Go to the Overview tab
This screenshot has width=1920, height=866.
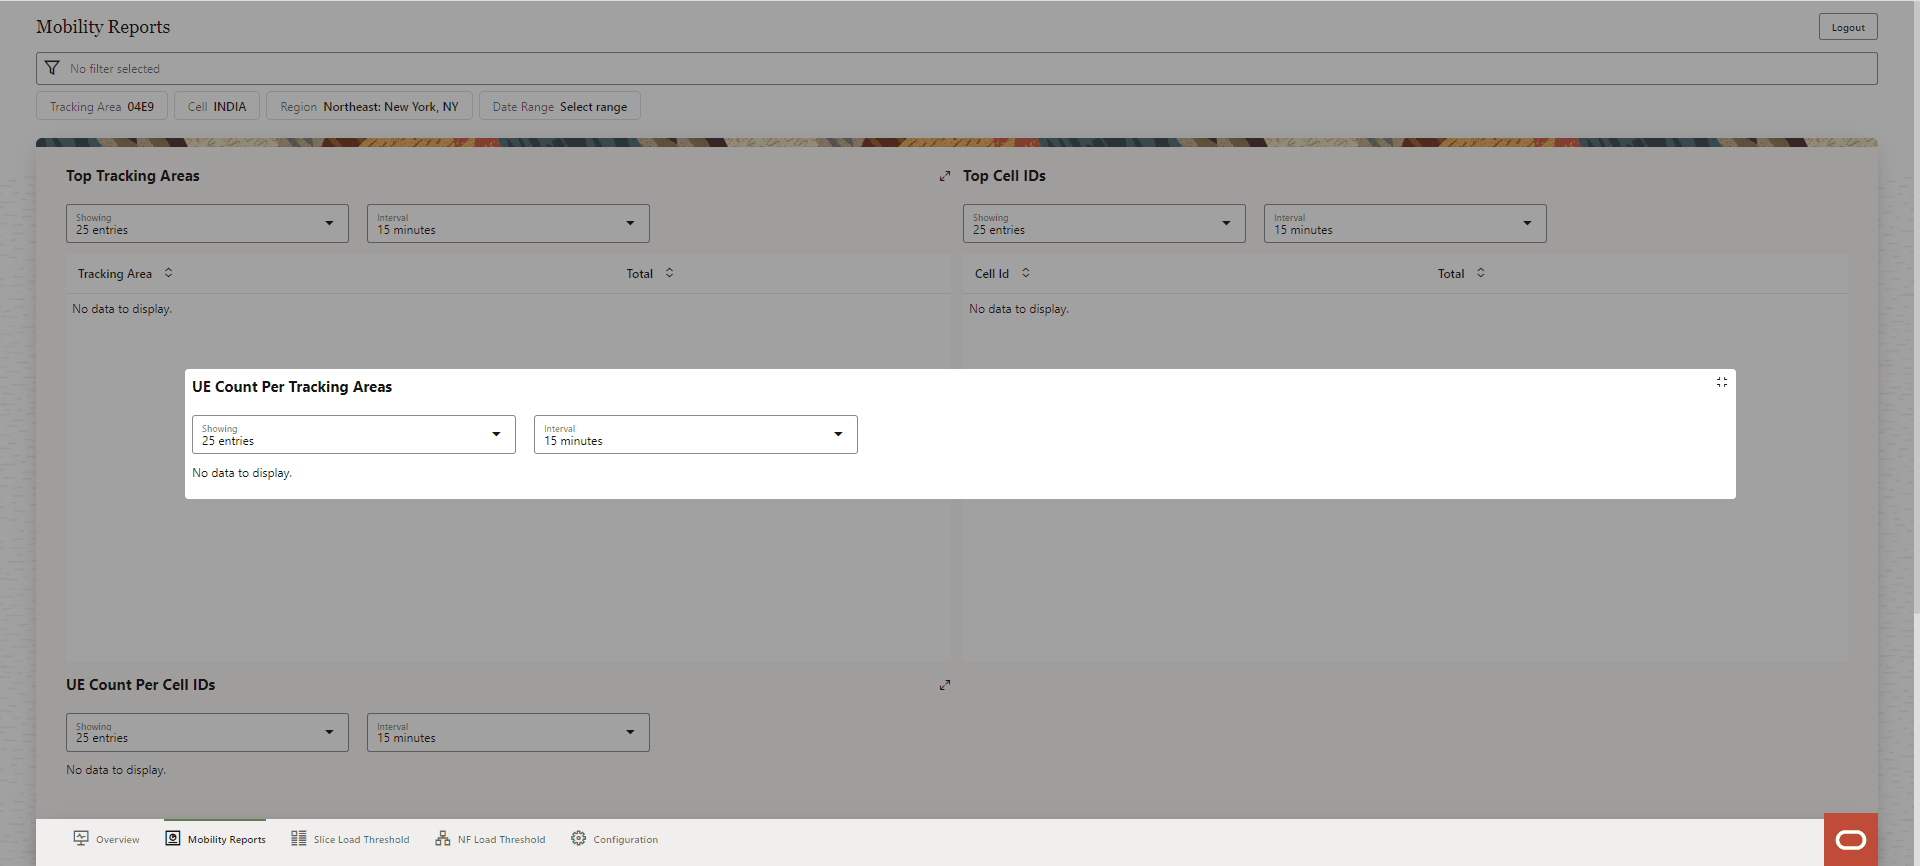coord(106,840)
